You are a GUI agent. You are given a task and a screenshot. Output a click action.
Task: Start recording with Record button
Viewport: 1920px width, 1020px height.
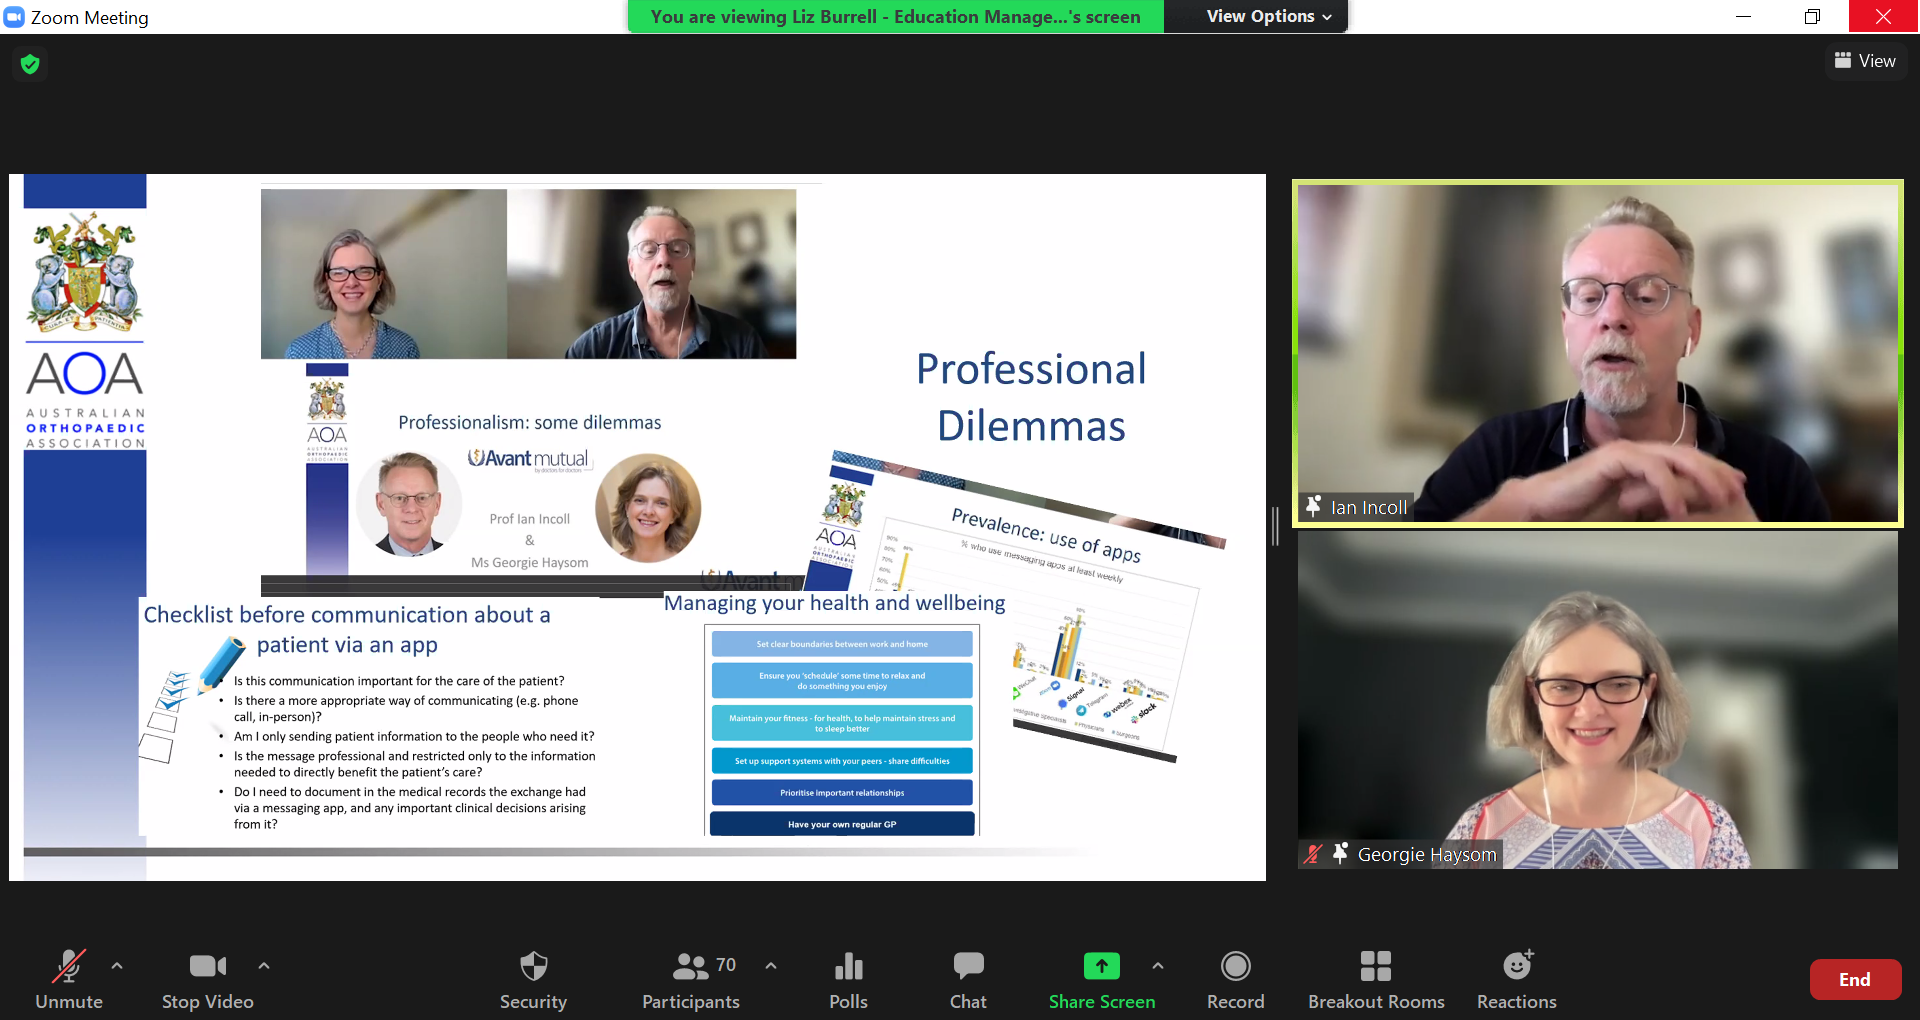pos(1236,979)
